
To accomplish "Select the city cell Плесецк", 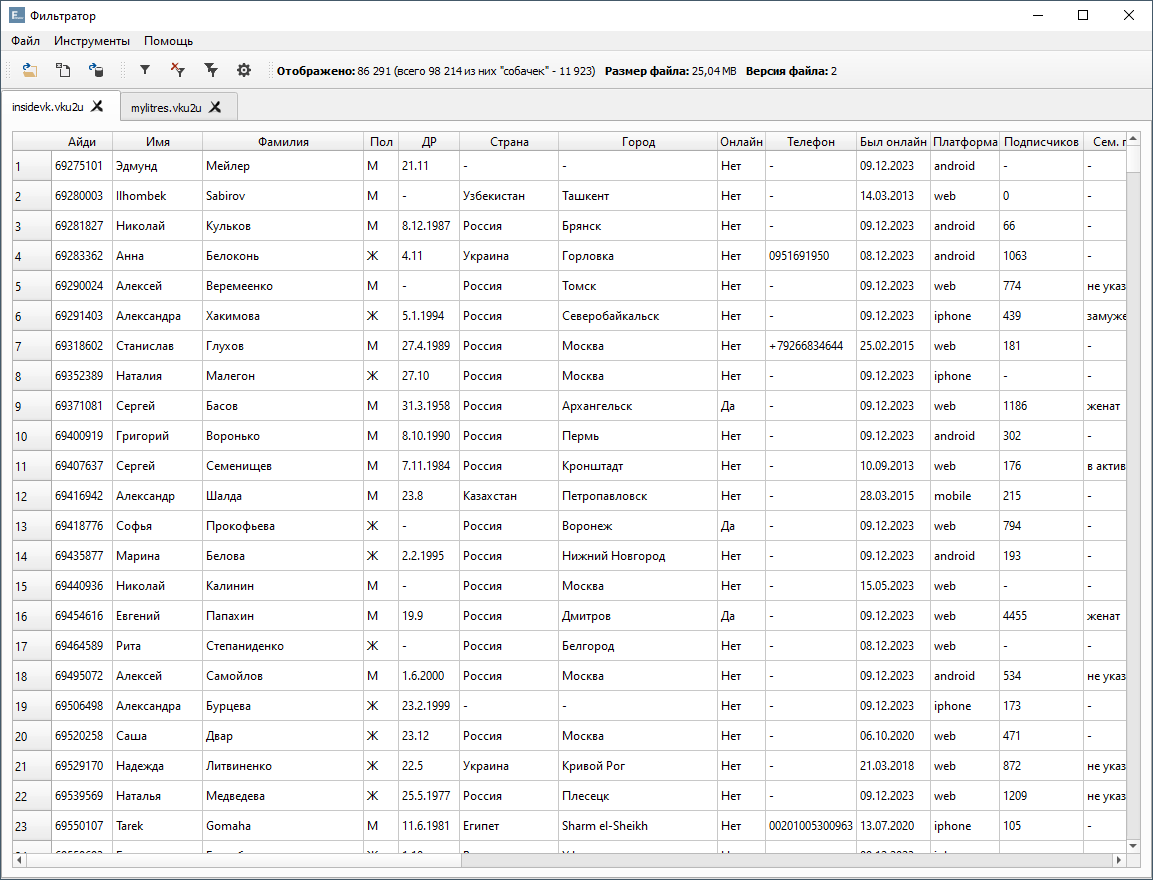I will point(638,796).
